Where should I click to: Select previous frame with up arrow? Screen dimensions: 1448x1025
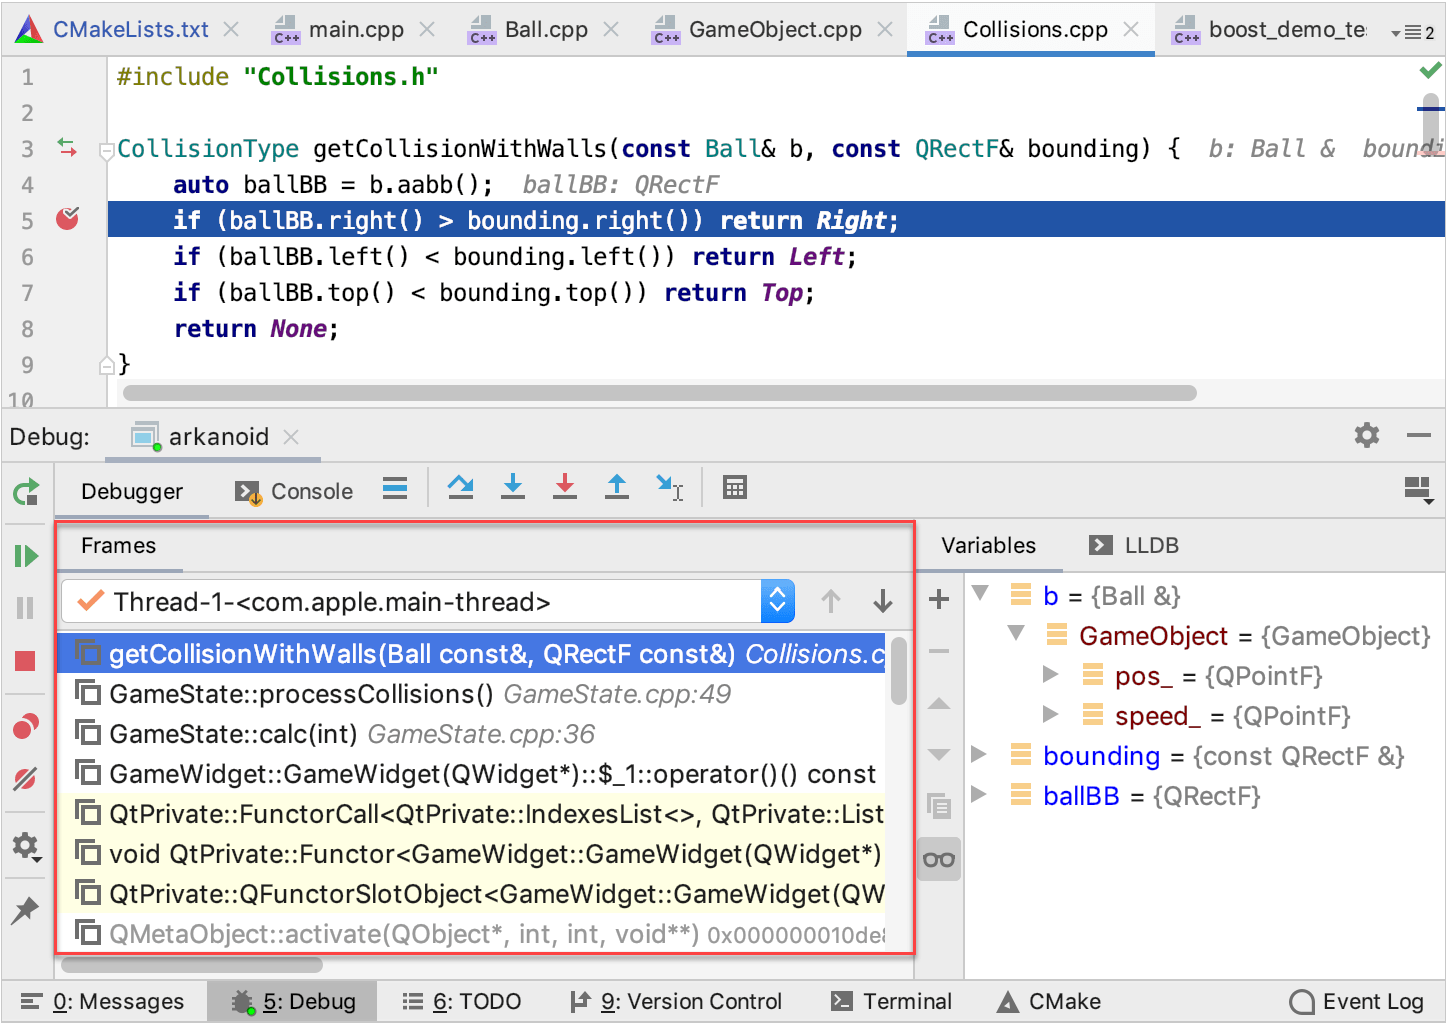[830, 601]
